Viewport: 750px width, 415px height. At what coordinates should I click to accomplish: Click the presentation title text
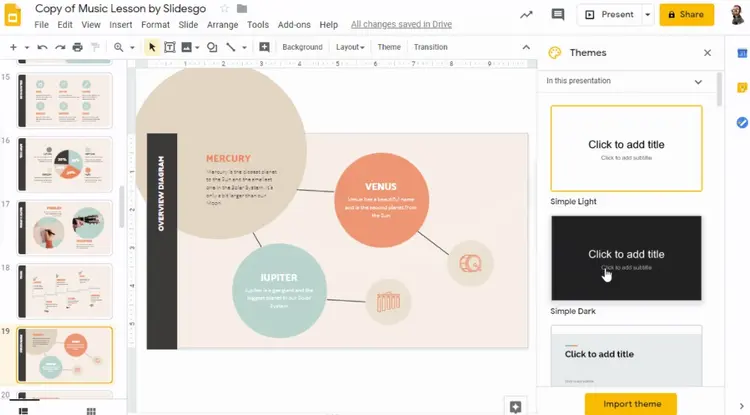(121, 9)
